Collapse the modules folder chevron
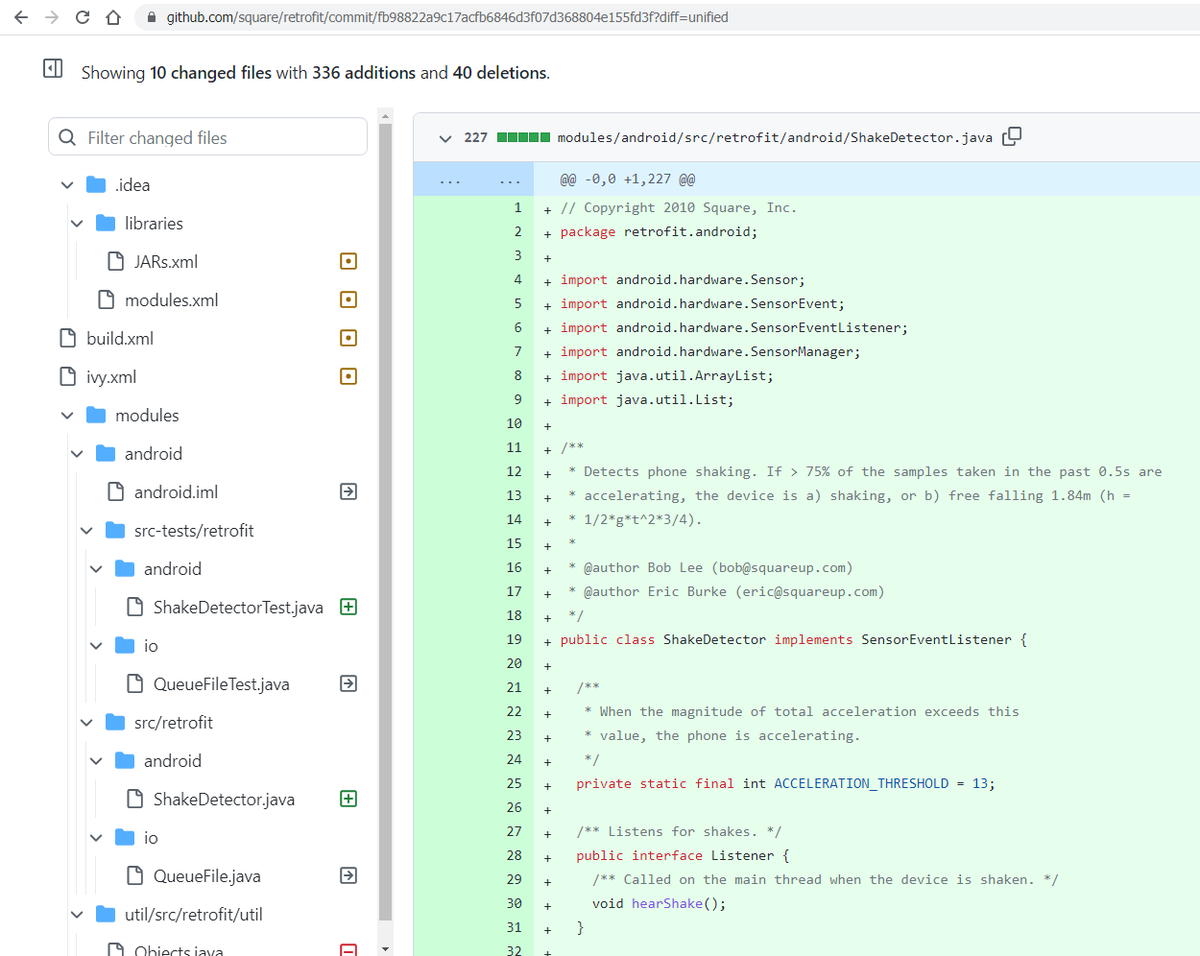This screenshot has width=1200, height=956. tap(67, 415)
